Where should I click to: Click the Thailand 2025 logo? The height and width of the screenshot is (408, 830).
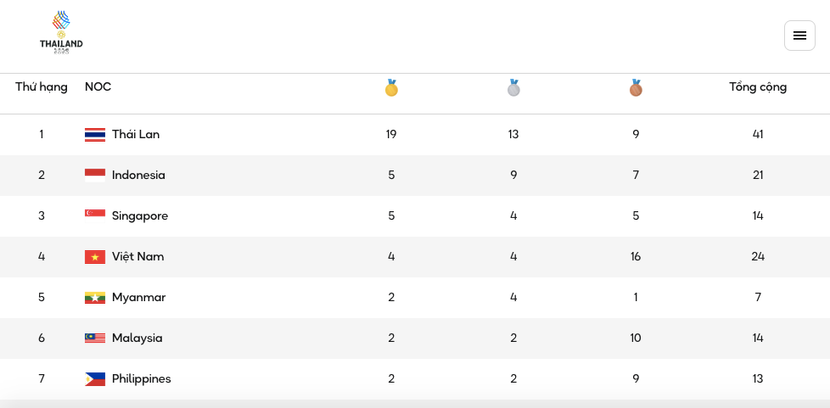click(x=61, y=31)
